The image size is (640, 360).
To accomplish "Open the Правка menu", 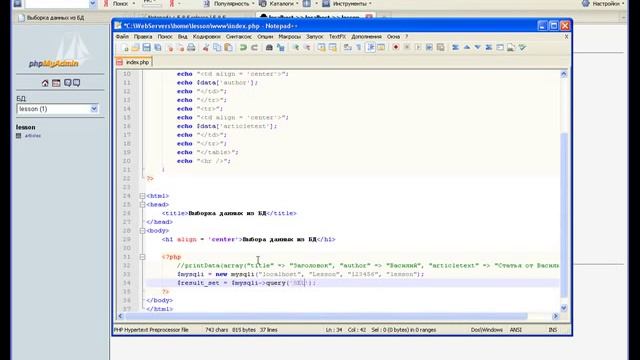I will [143, 37].
